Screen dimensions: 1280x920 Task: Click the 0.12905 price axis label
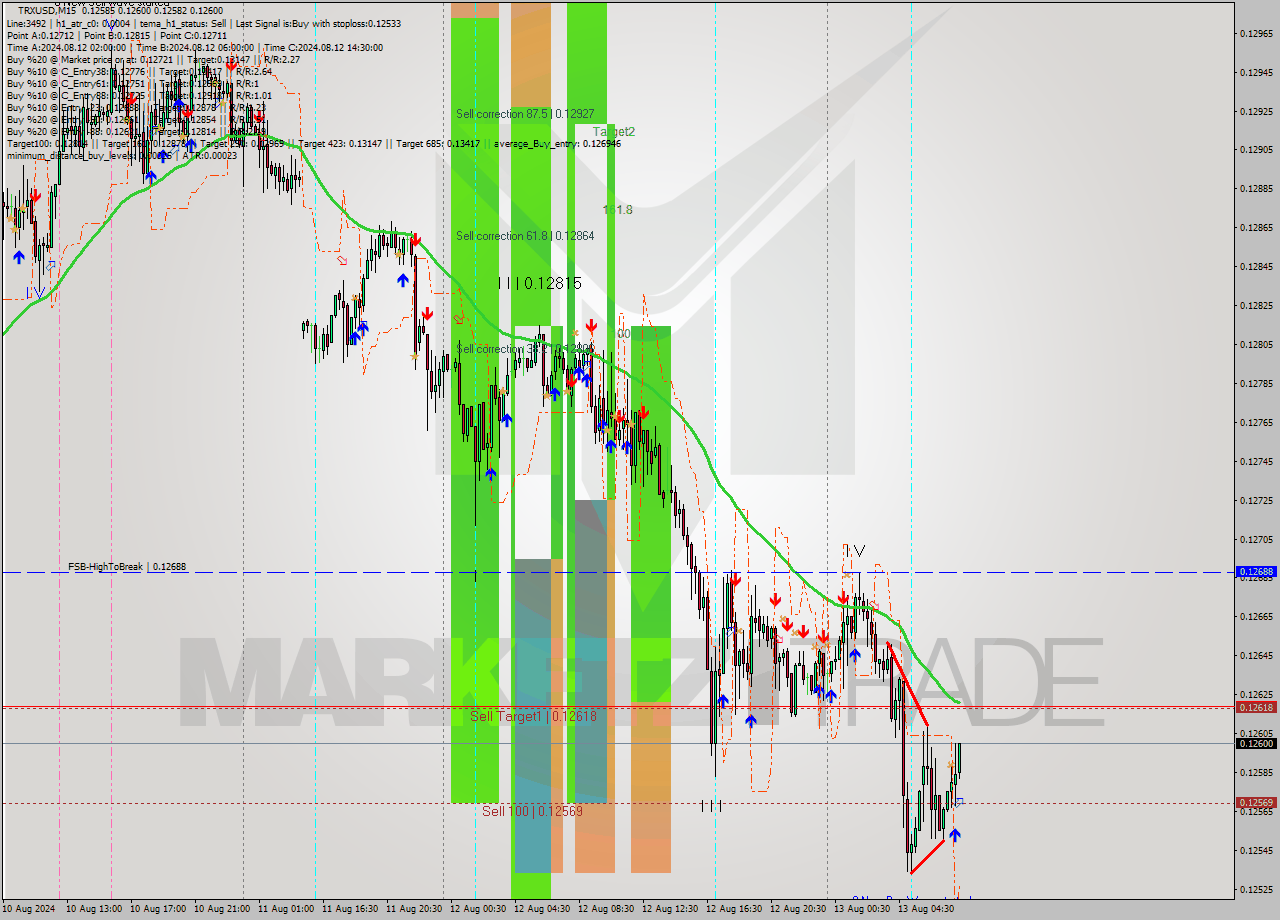[1256, 150]
